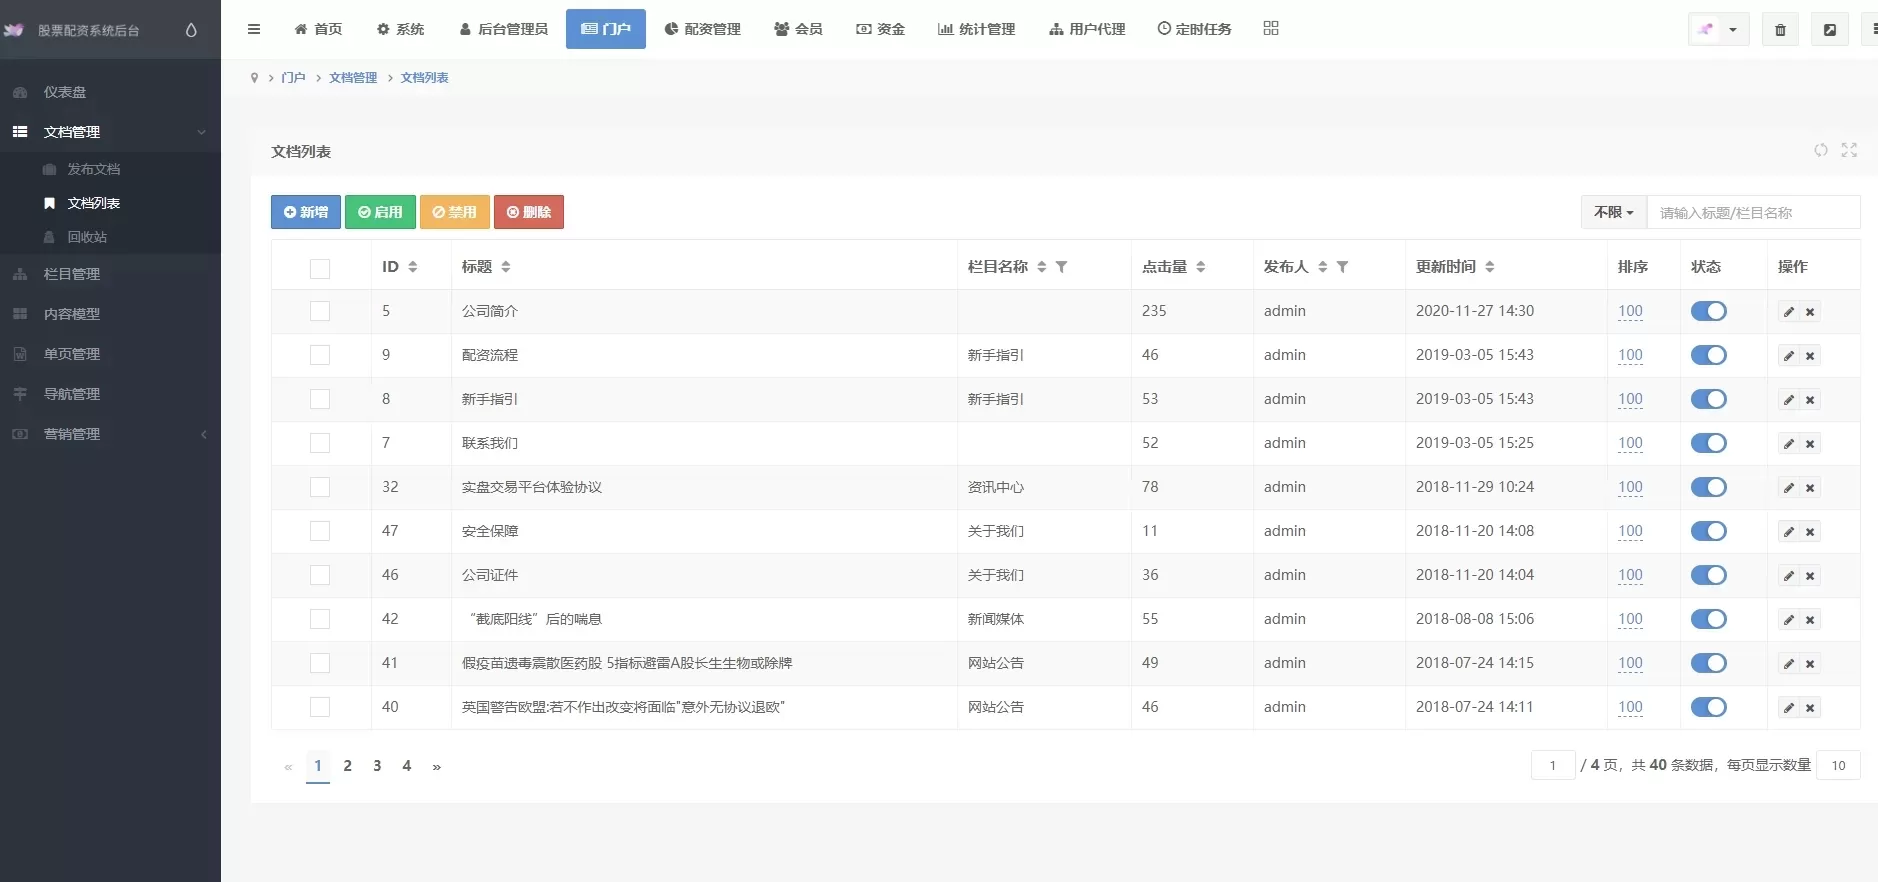Toggle status switch for 公司简介
1878x882 pixels.
1708,311
